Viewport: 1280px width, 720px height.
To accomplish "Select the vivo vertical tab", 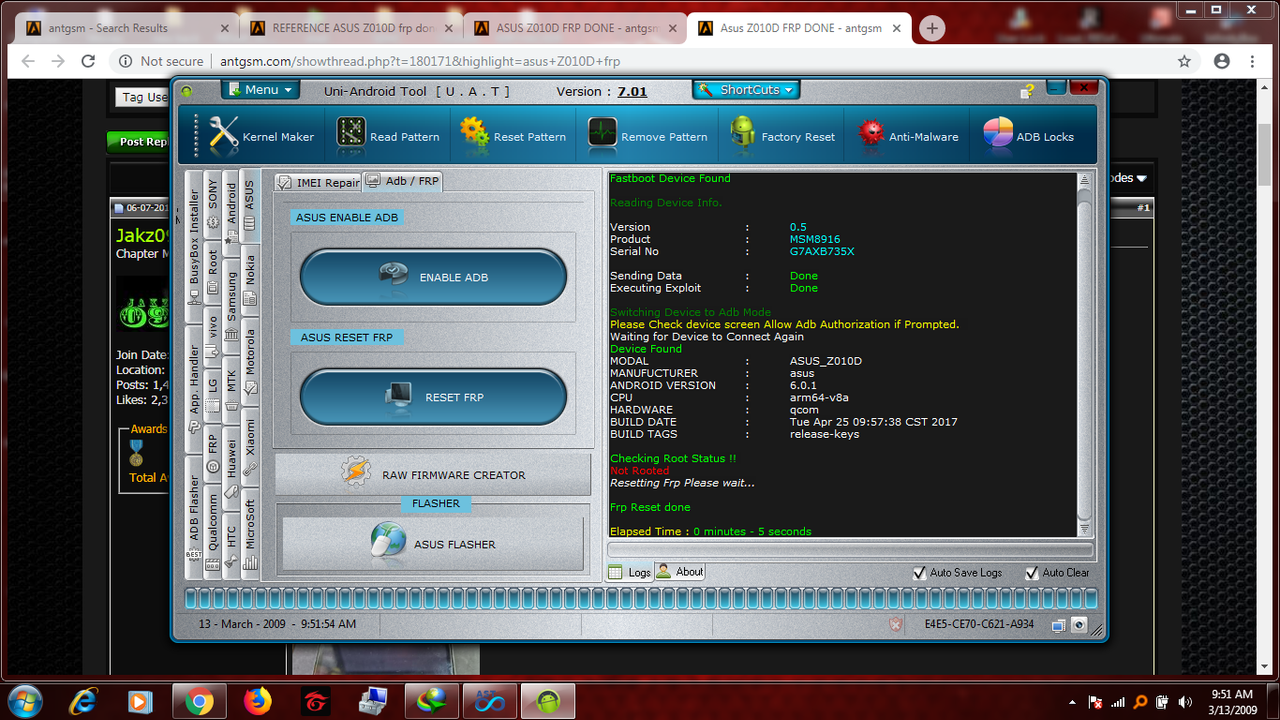I will 212,336.
